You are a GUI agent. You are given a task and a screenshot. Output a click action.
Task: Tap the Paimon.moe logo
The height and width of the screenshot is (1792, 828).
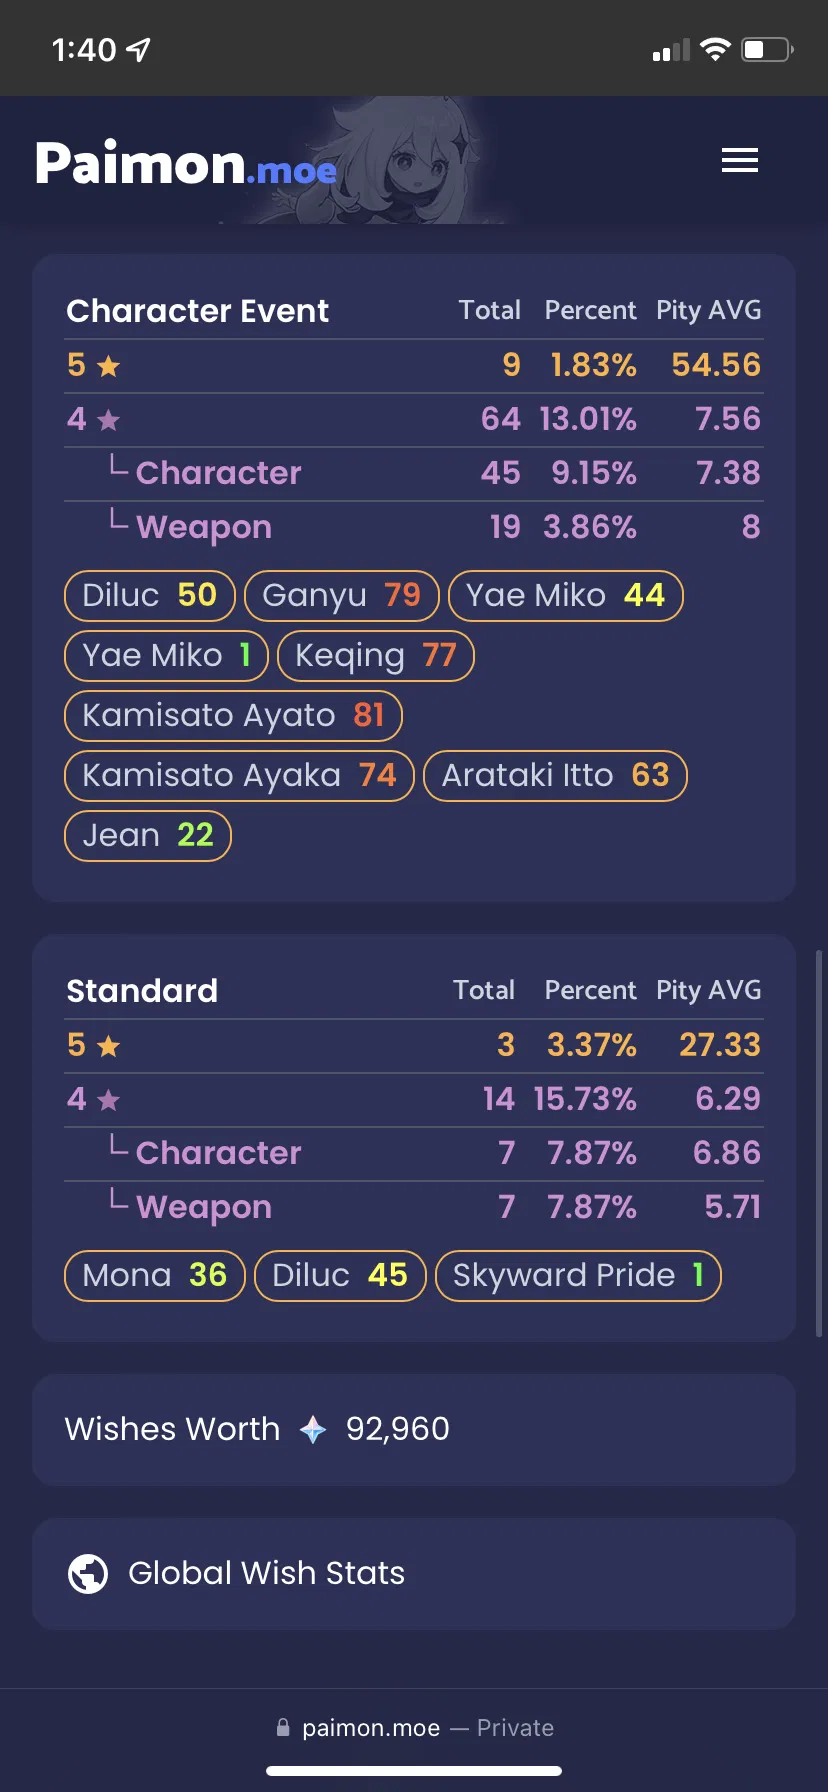(186, 163)
